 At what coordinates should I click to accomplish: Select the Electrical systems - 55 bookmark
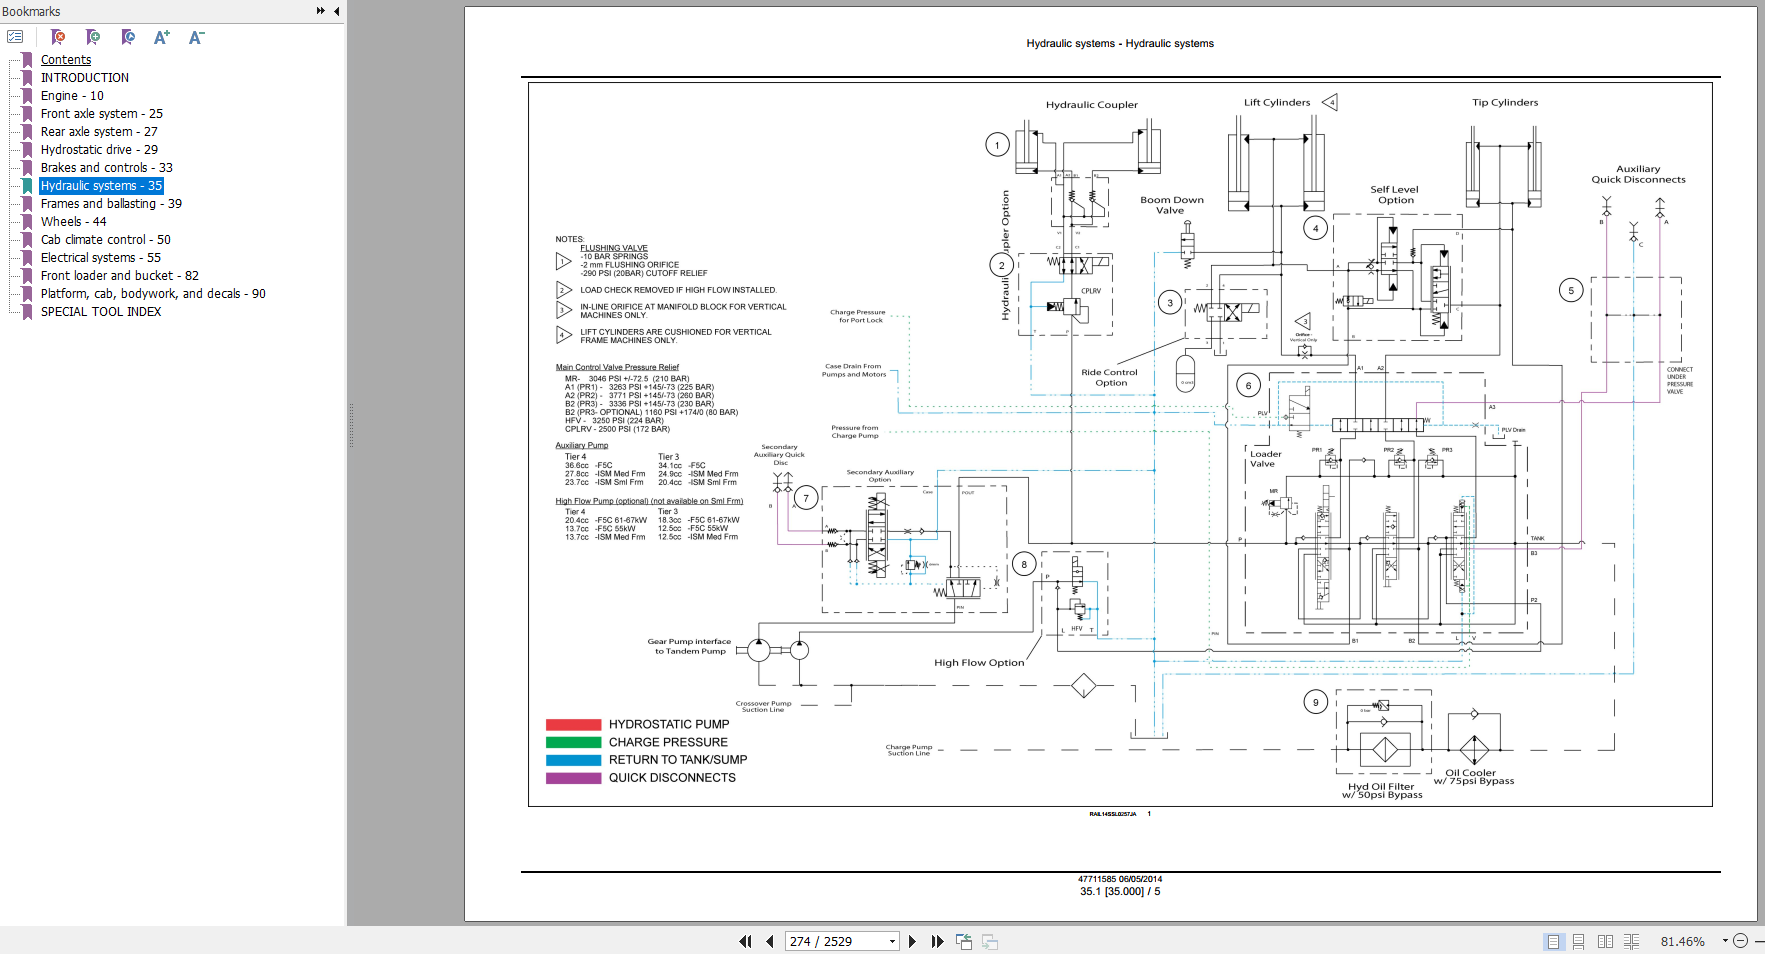point(100,258)
